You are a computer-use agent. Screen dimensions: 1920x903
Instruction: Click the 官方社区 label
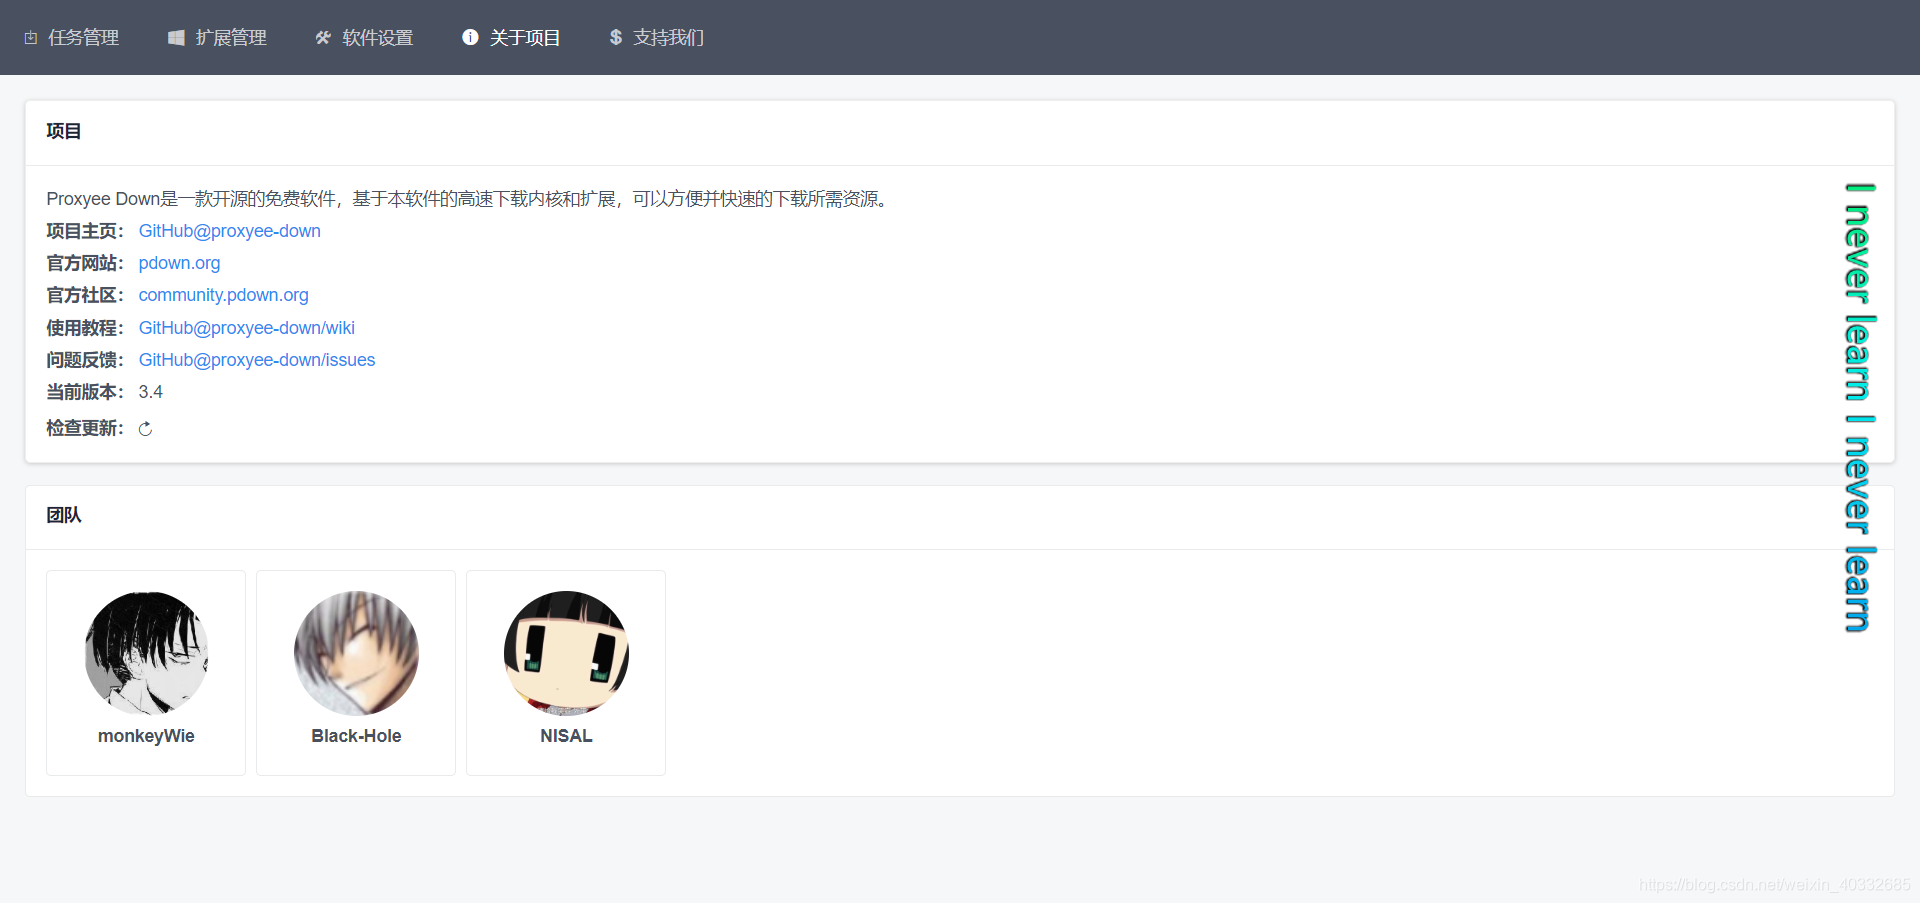click(x=85, y=295)
